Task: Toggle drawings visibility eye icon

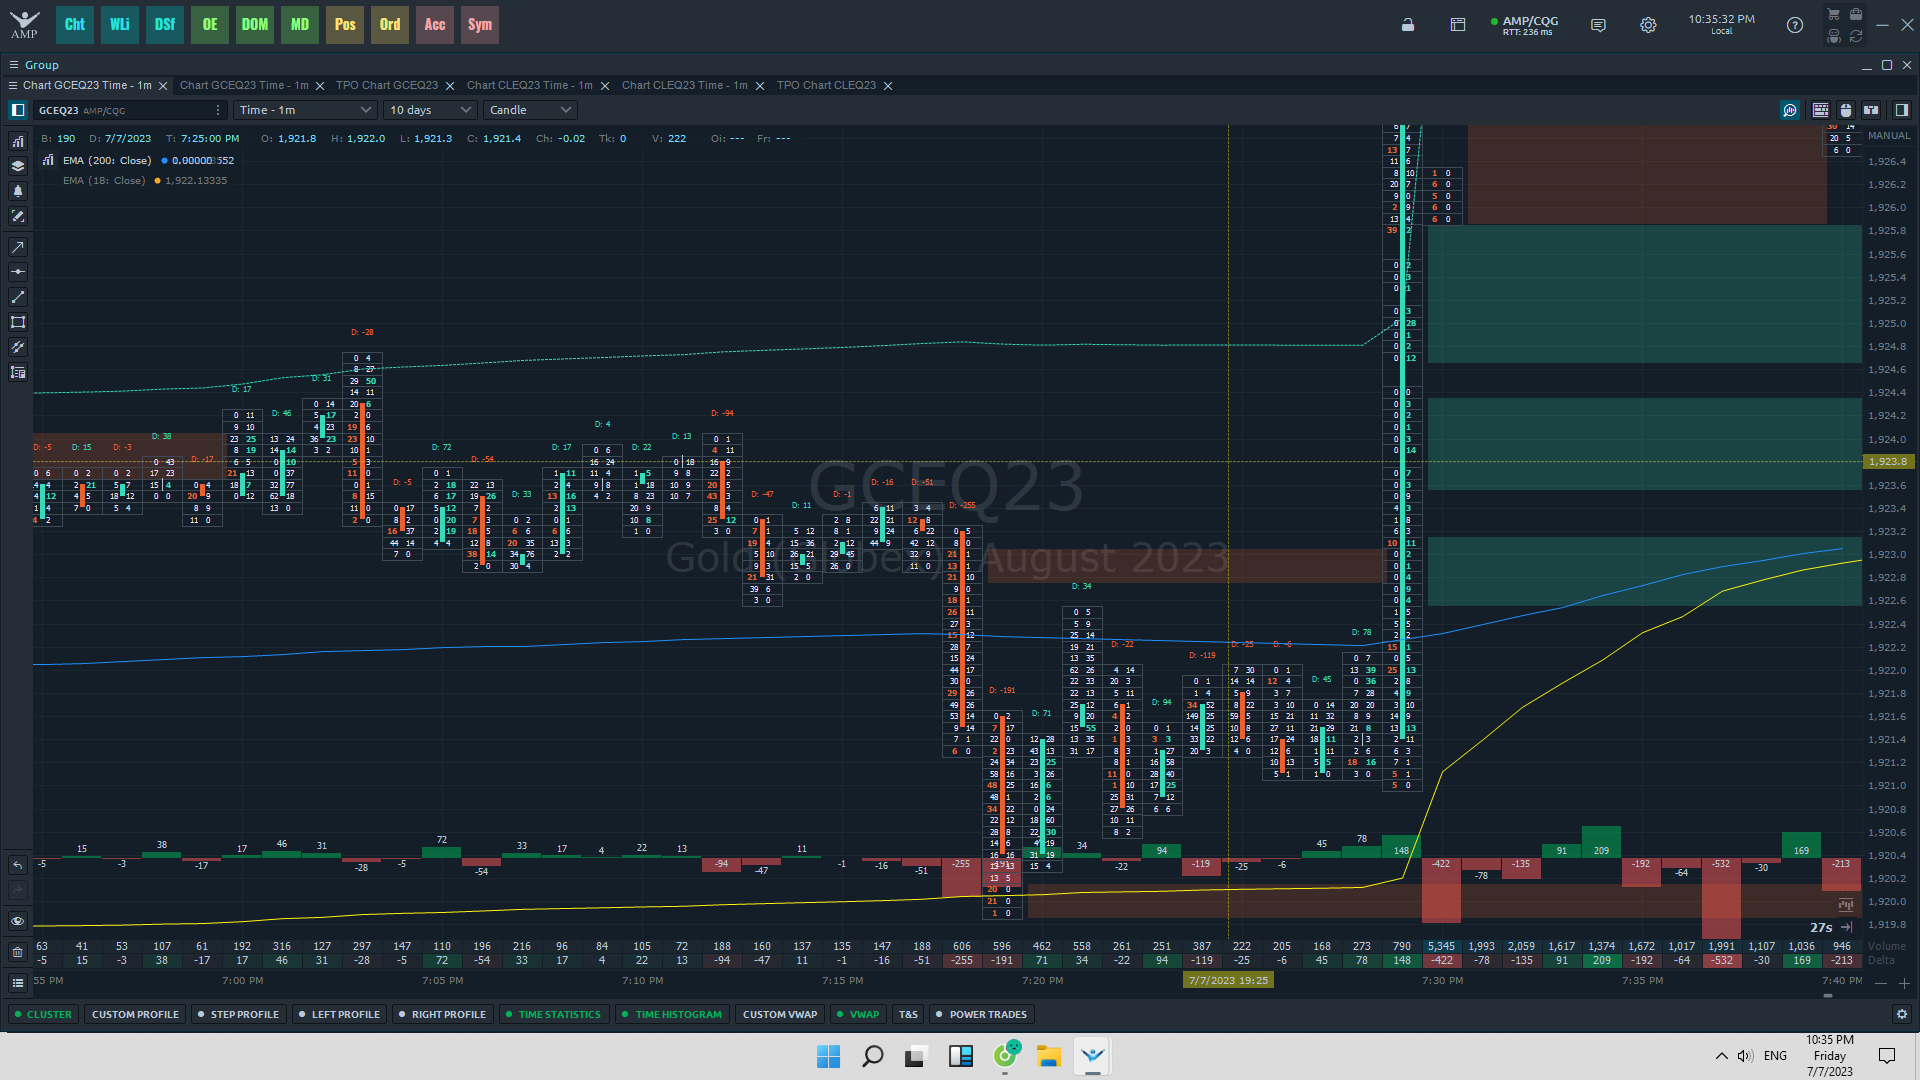Action: pos(17,921)
